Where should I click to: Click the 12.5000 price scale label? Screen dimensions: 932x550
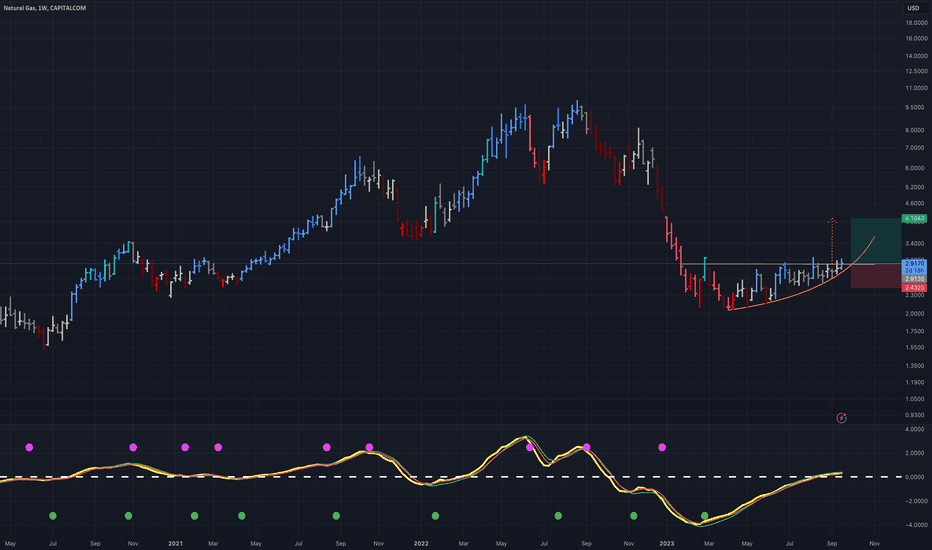(916, 71)
